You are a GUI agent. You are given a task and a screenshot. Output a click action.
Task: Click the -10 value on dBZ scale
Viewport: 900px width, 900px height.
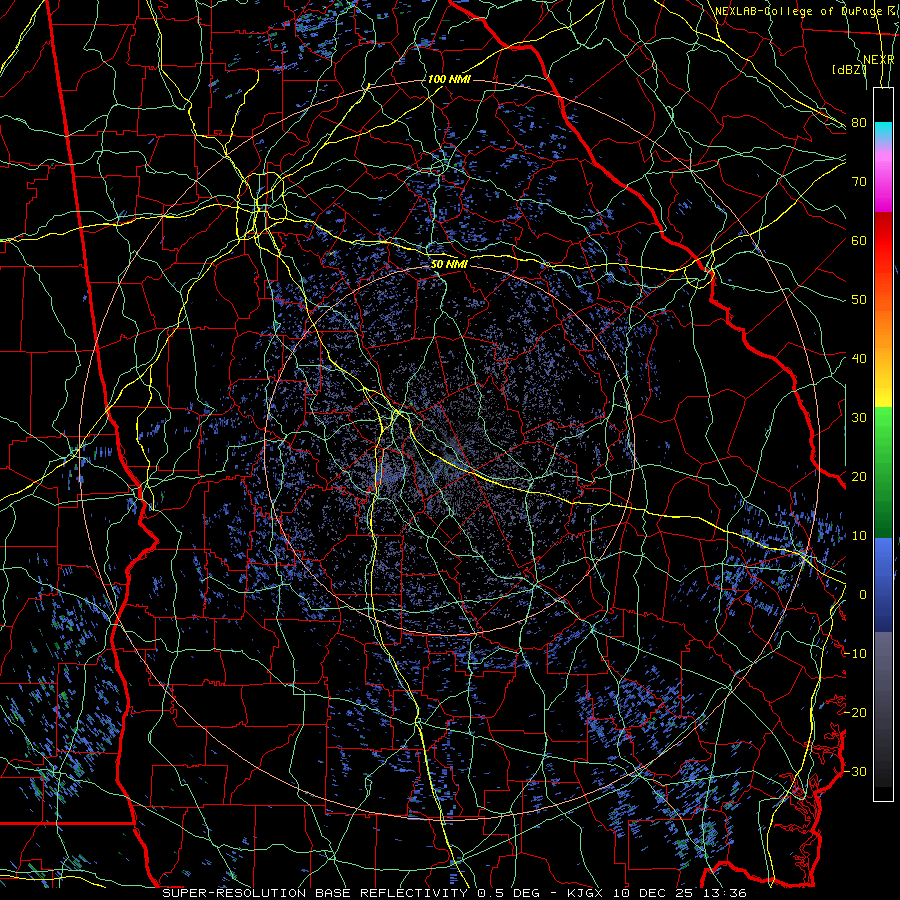855,654
